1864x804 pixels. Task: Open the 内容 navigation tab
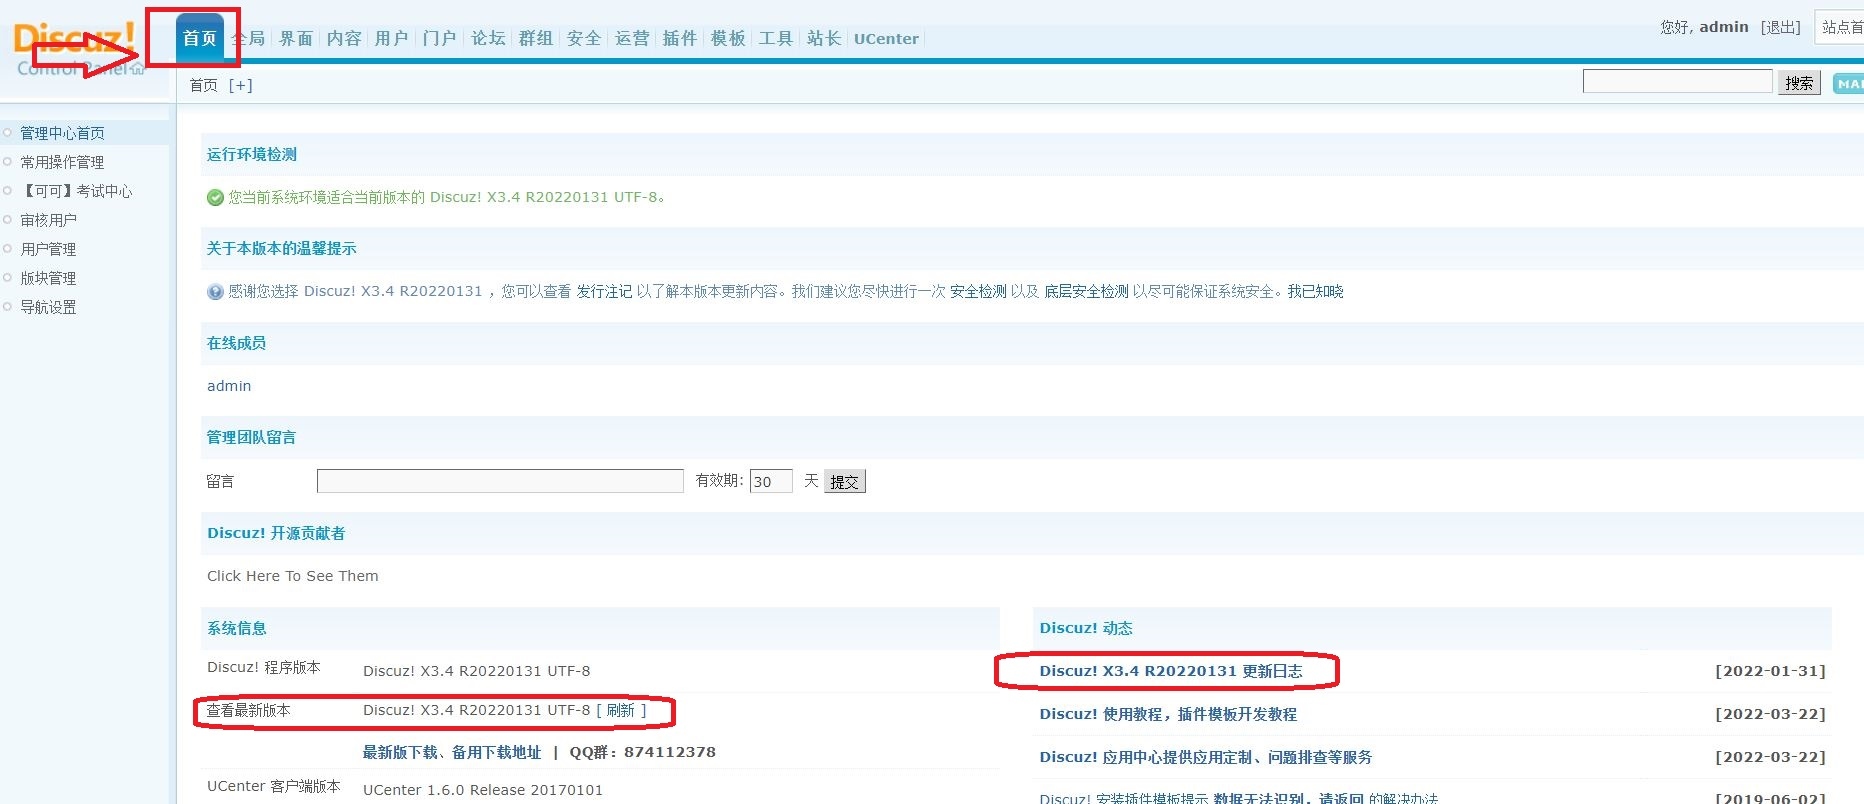344,39
